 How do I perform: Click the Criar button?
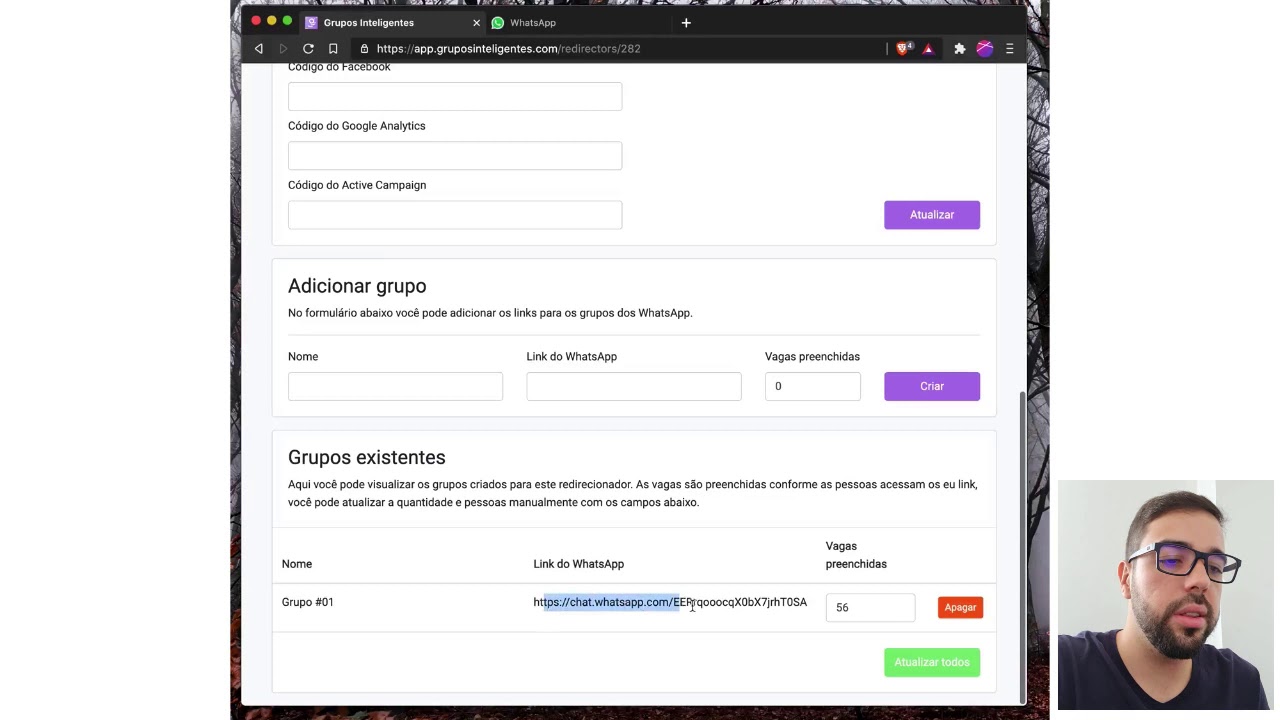932,386
